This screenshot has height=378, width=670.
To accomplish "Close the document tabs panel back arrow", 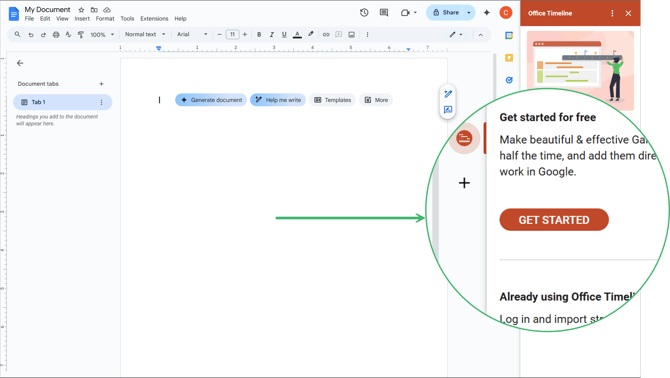I will coord(20,63).
